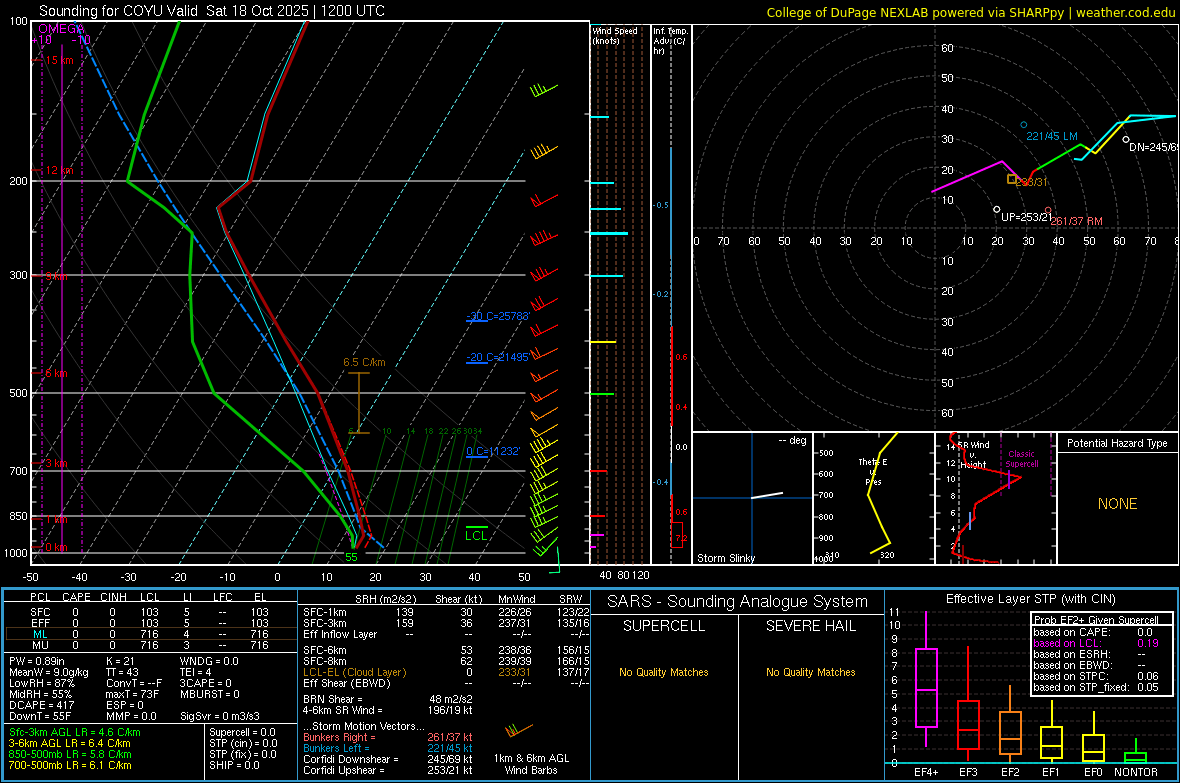Click the 'Prob EF2+ Given Supercell' legend title
1180x783 pixels.
click(1096, 620)
